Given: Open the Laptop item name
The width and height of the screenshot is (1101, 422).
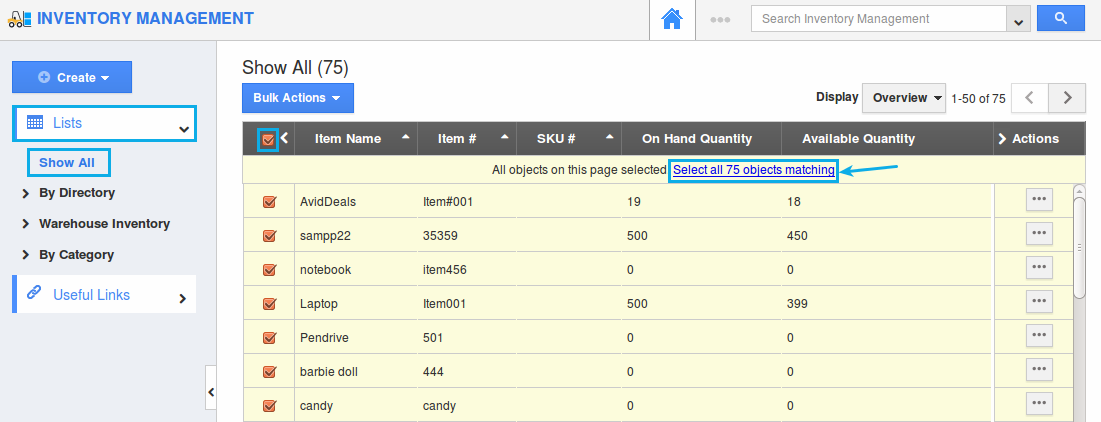Looking at the screenshot, I should (319, 304).
